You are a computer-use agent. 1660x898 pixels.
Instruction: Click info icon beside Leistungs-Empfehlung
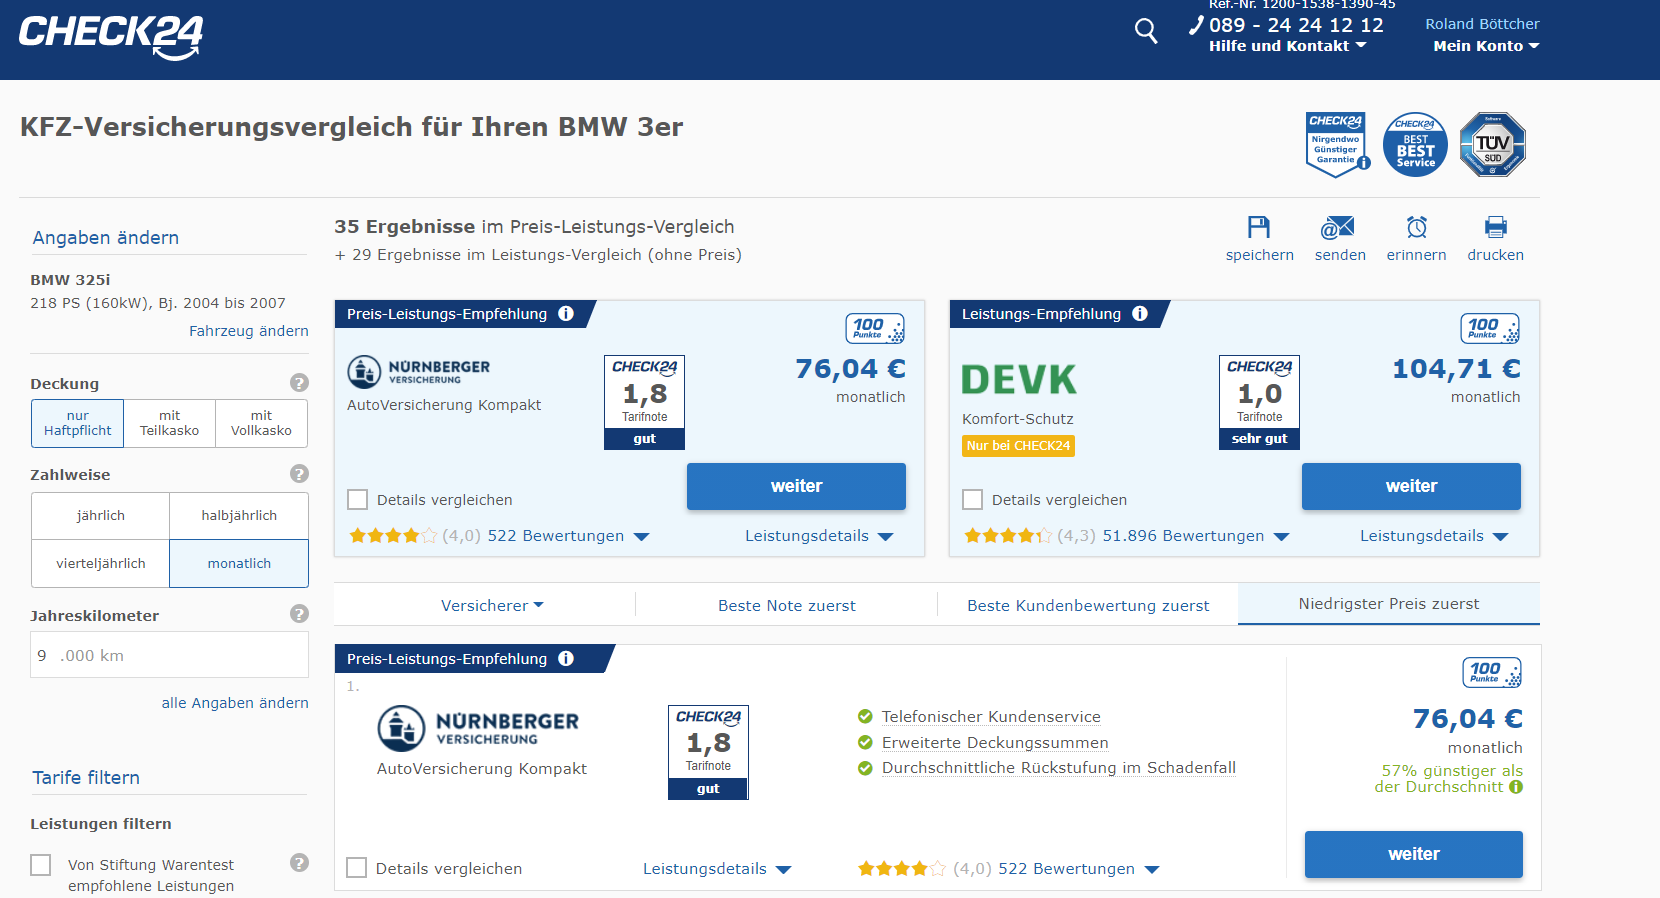coord(1140,313)
